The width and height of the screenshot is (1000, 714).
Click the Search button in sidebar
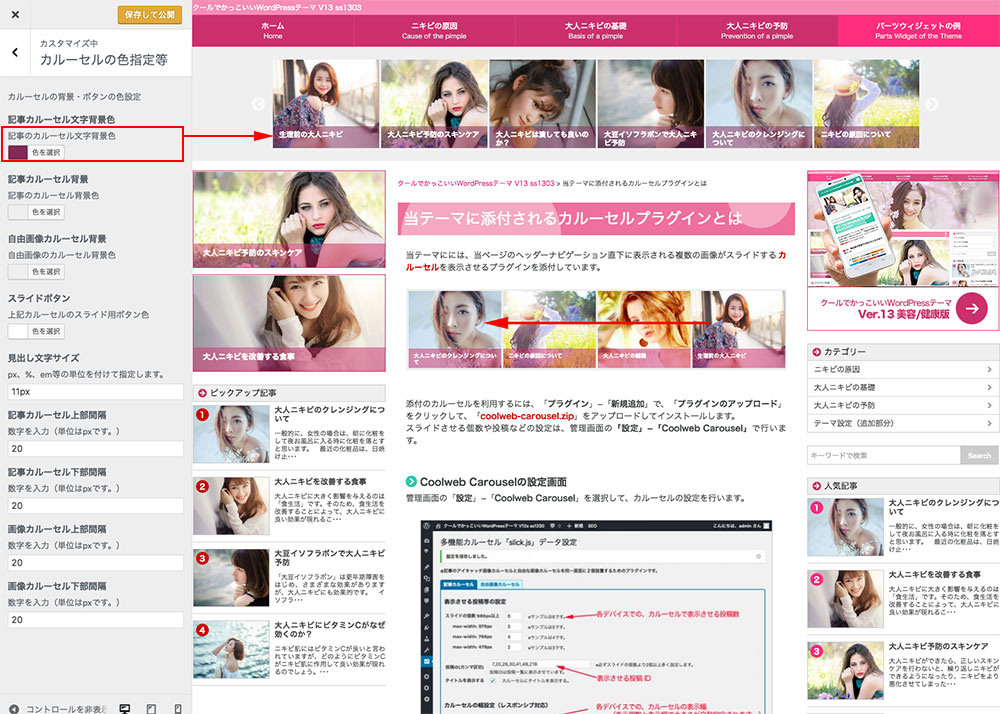pyautogui.click(x=979, y=455)
